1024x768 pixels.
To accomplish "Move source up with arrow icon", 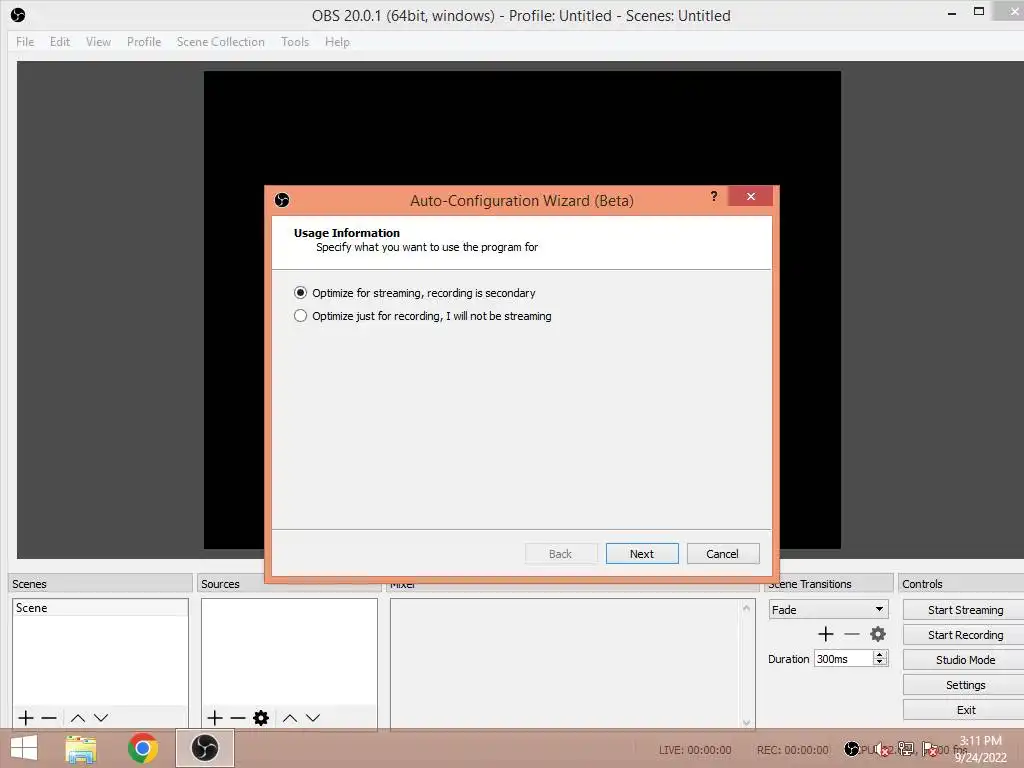I will point(290,718).
